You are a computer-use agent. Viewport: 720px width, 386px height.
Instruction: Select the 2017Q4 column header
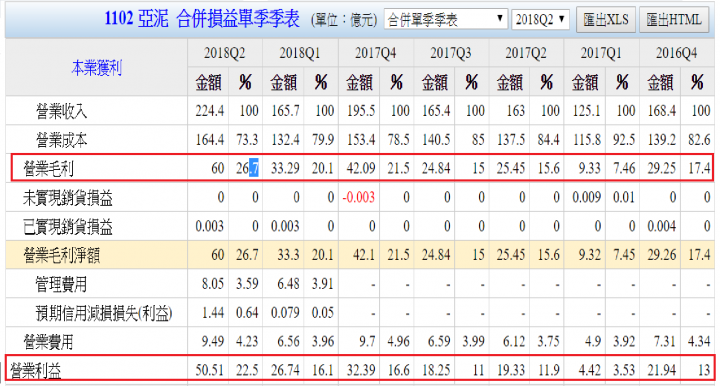[x=375, y=53]
